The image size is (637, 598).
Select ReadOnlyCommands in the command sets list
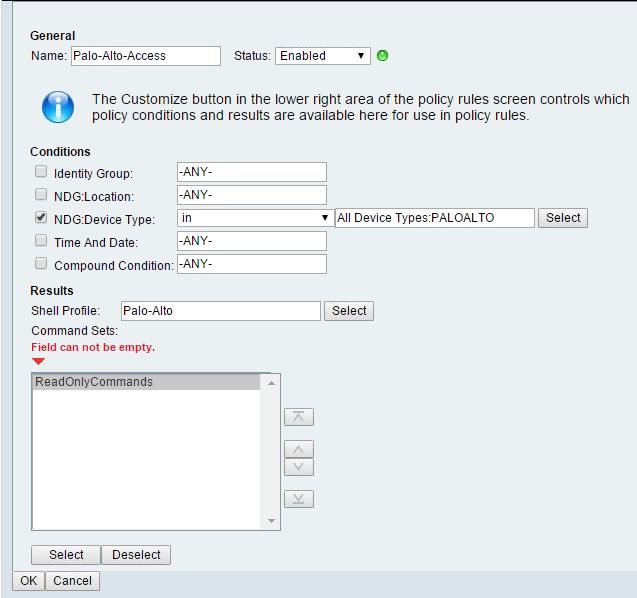[146, 382]
